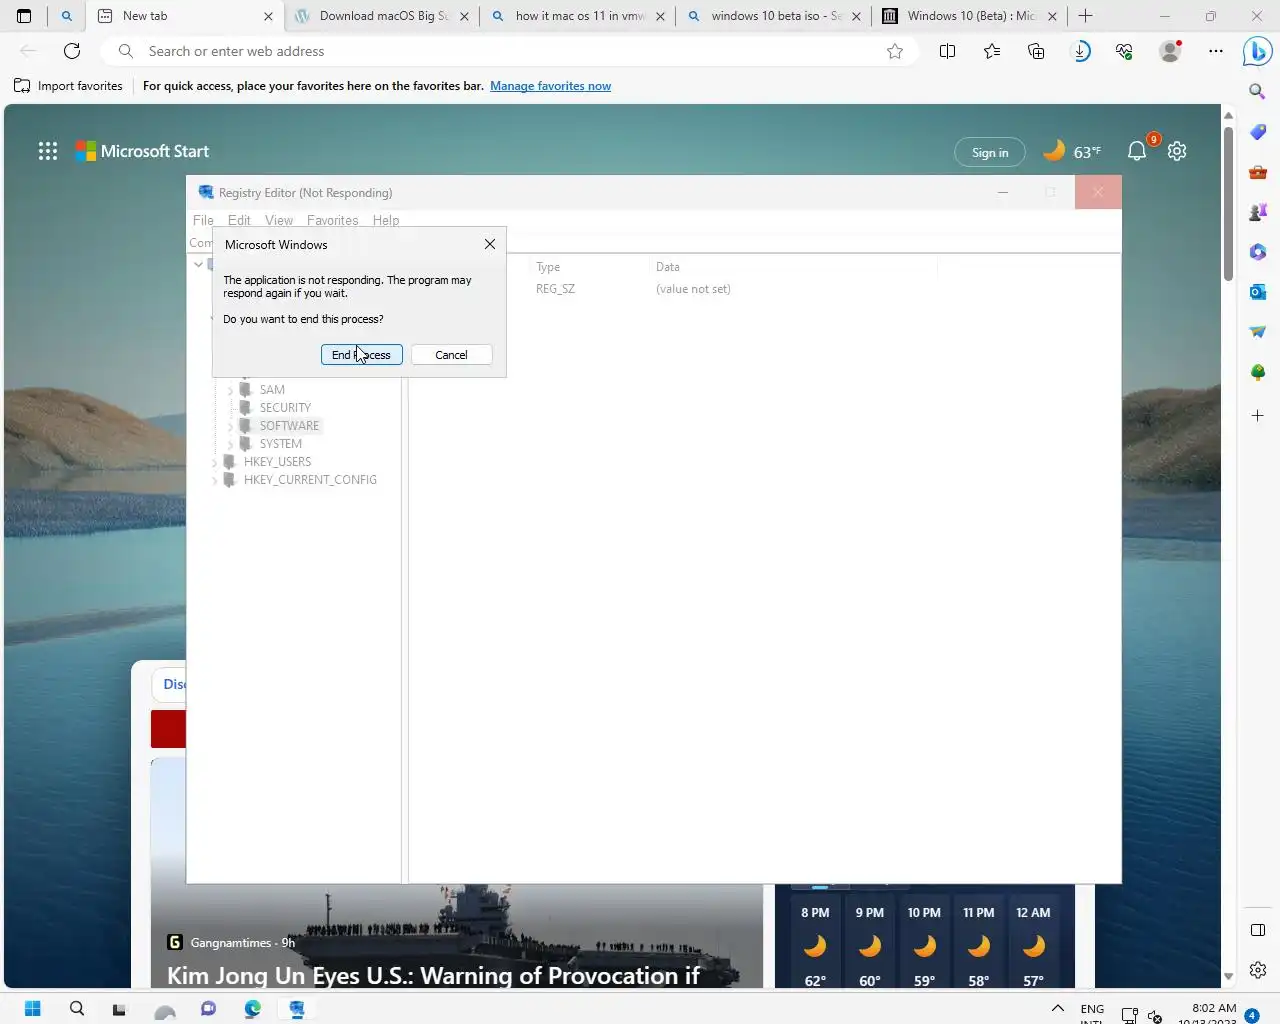Open sidebar tree icon
Screen dimensions: 1280x1024
(1258, 372)
